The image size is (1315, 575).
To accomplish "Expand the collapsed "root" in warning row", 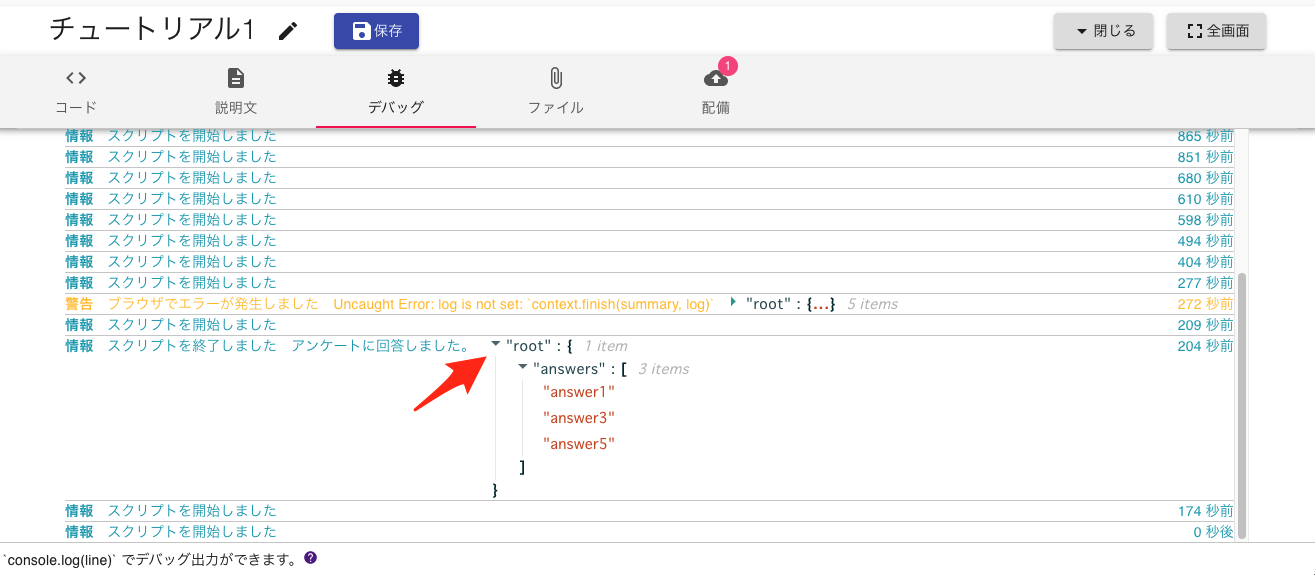I will click(733, 302).
